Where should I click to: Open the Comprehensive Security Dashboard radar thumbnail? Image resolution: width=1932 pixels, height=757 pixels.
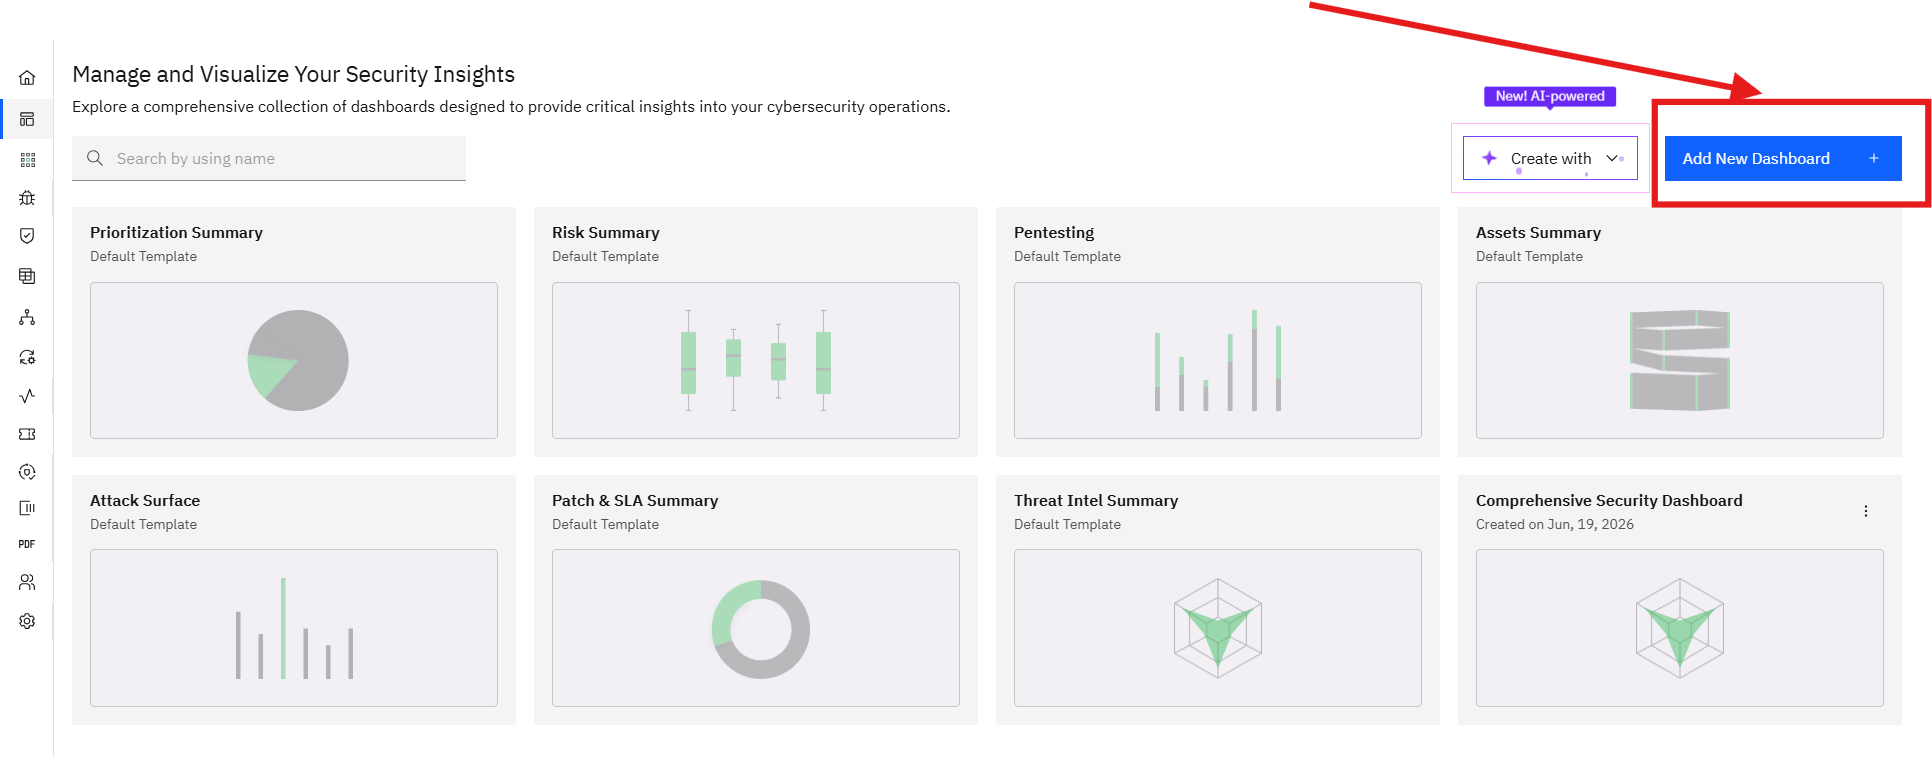click(x=1680, y=628)
